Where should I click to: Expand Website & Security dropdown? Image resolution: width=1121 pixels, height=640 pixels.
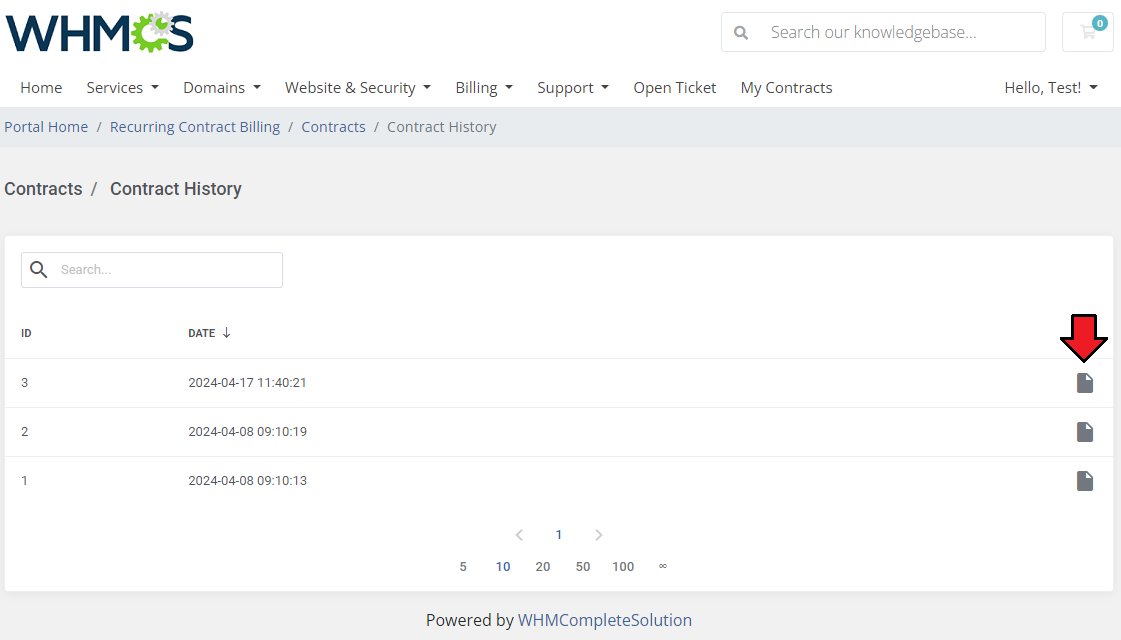click(x=357, y=88)
